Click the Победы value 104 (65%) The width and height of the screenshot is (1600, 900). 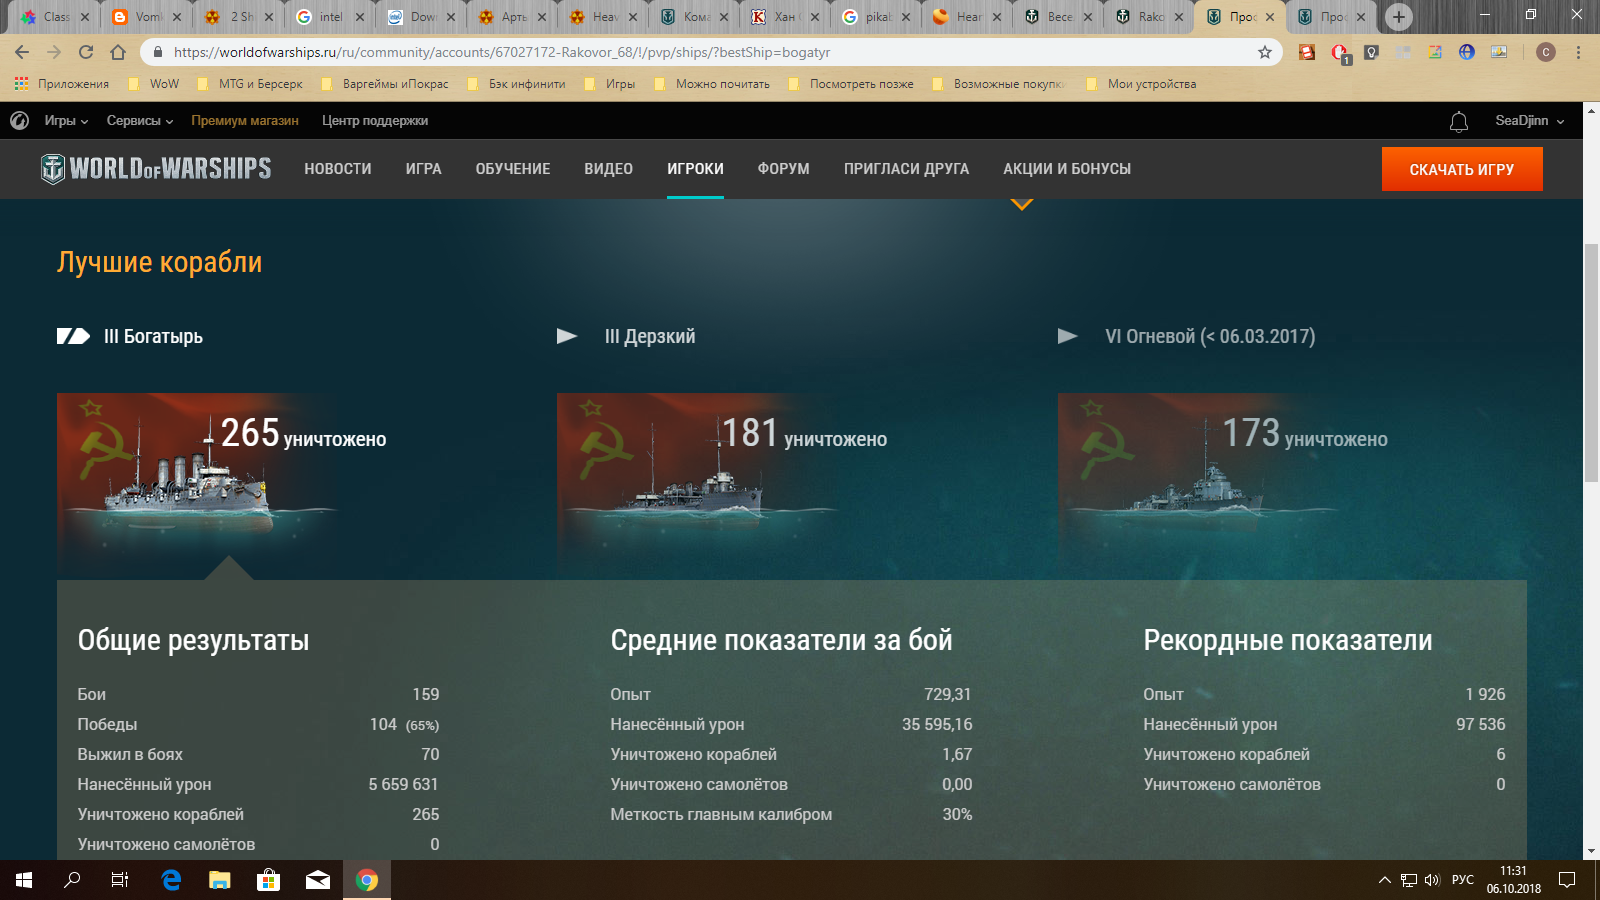click(404, 724)
